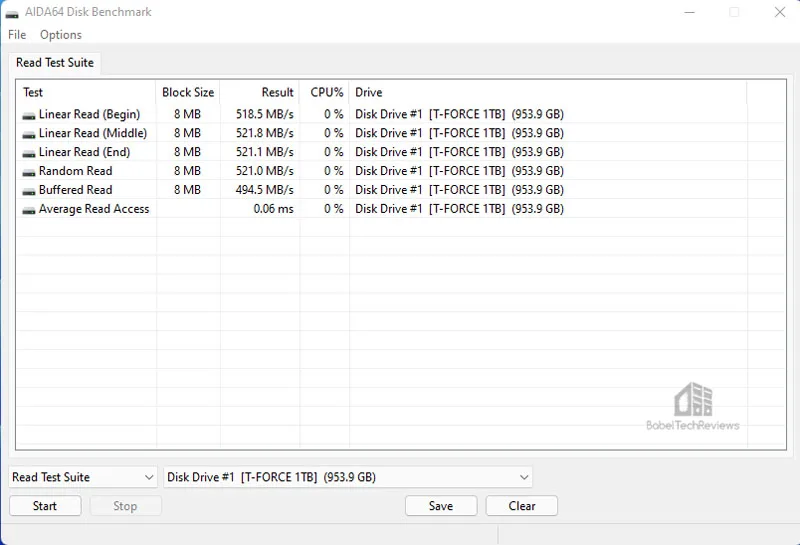Image resolution: width=800 pixels, height=545 pixels.
Task: Click the drive icon beside Average Read Access
Action: (29, 211)
